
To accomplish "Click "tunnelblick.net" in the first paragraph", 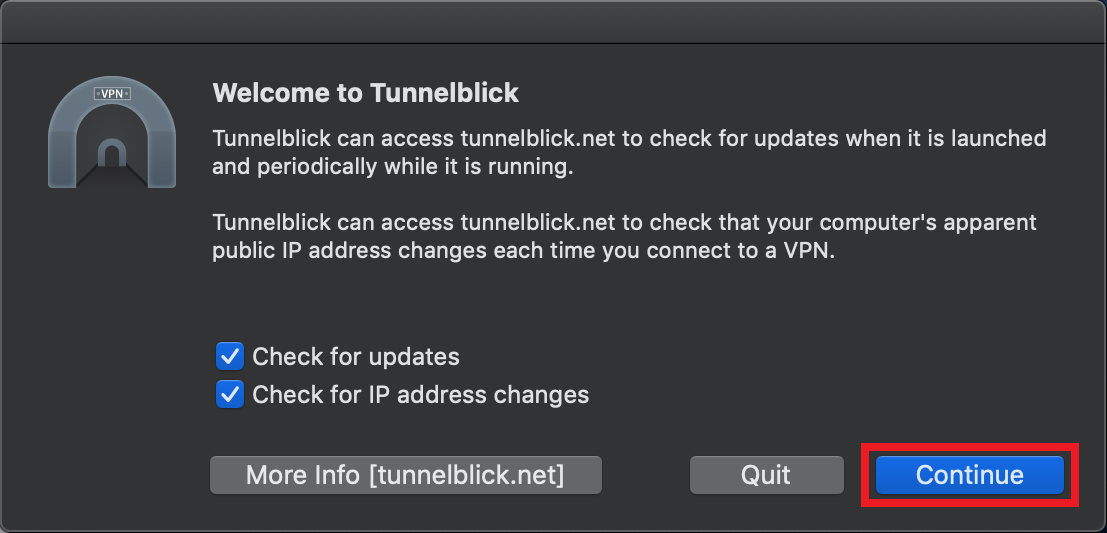I will coord(539,138).
